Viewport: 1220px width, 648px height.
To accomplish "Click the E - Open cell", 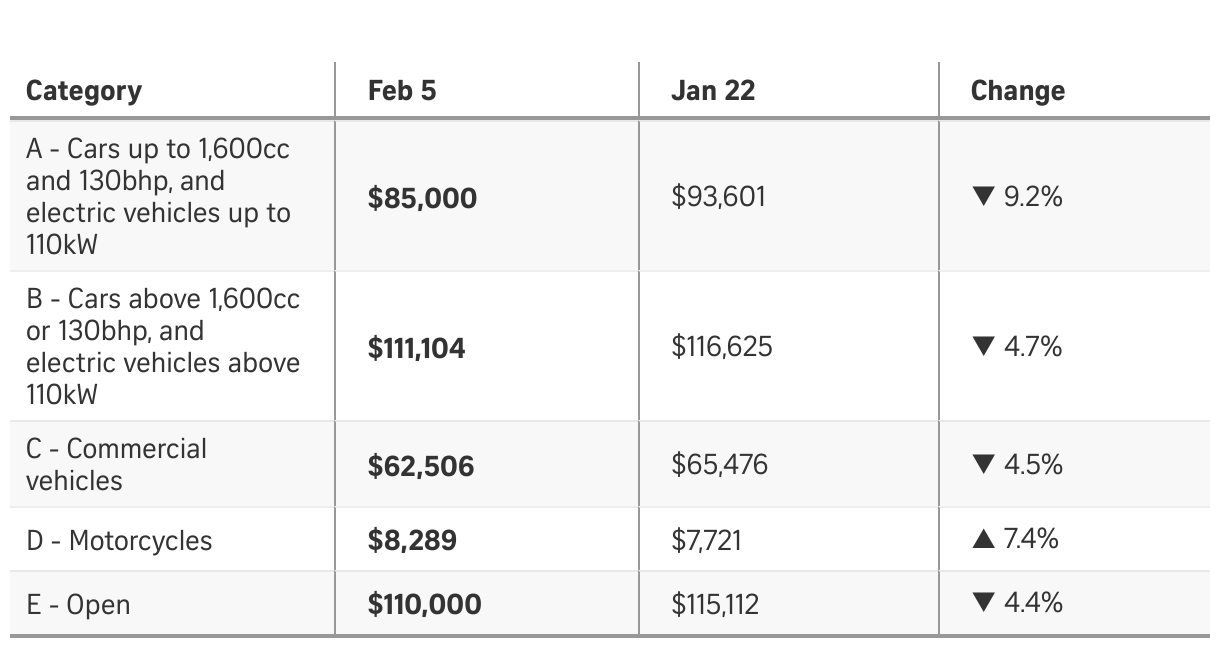I will pyautogui.click(x=78, y=605).
